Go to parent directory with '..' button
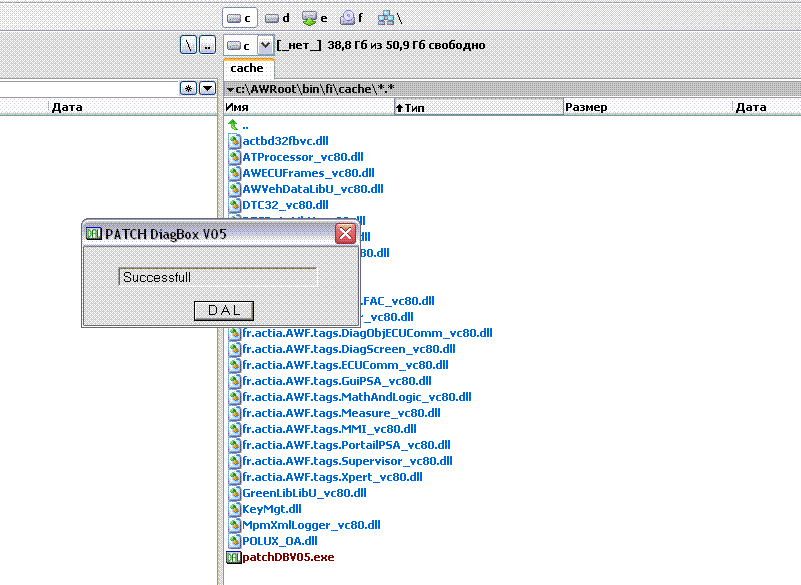The height and width of the screenshot is (585, 801). (207, 45)
